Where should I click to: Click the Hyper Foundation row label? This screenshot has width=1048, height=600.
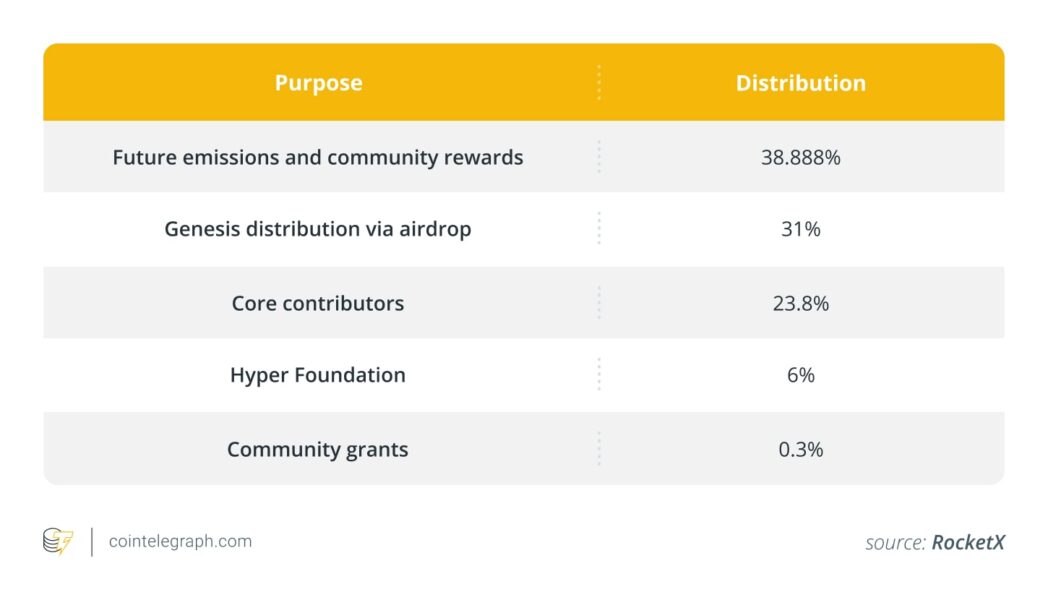318,375
